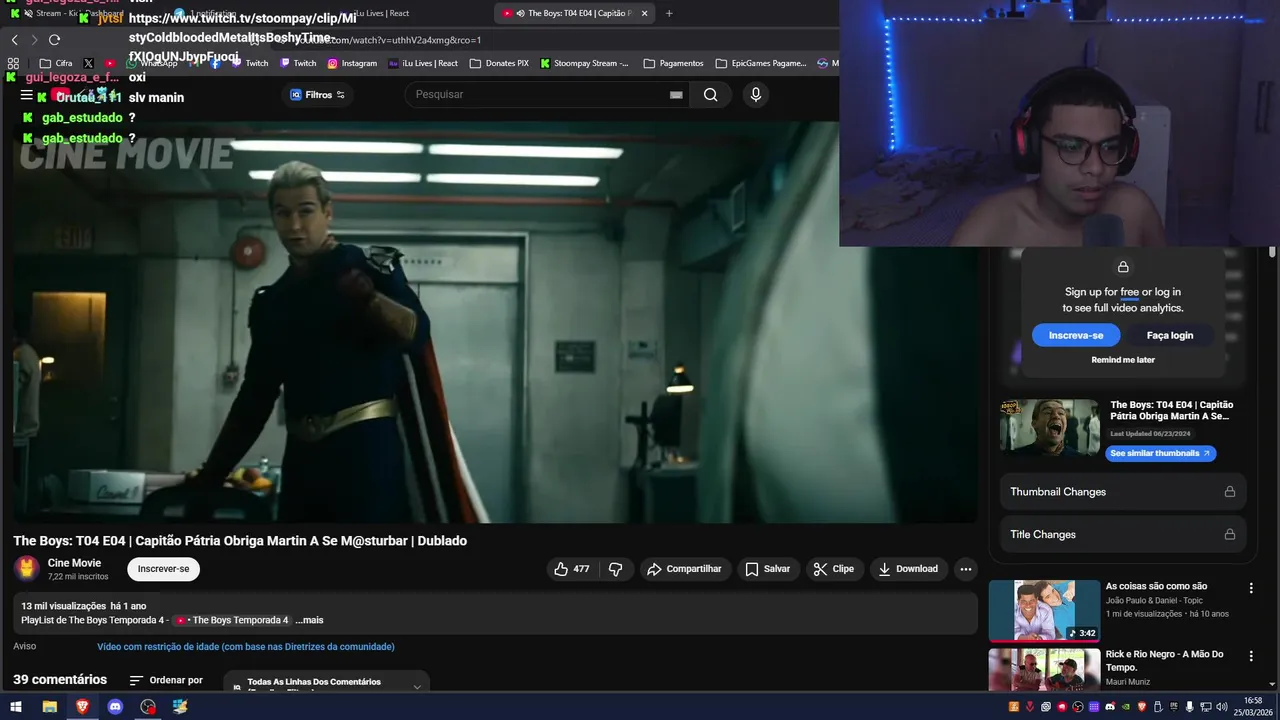Open Windows Start menu
The image size is (1280, 720).
click(x=16, y=706)
